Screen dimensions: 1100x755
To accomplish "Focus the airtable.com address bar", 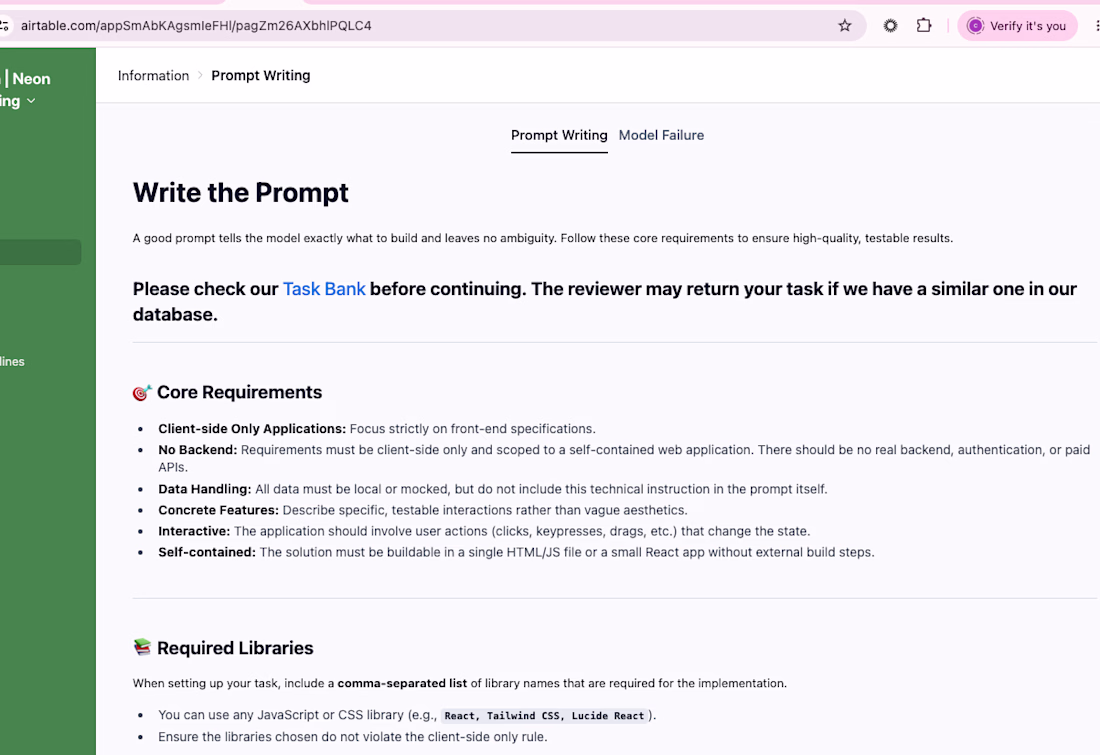I will click(421, 26).
